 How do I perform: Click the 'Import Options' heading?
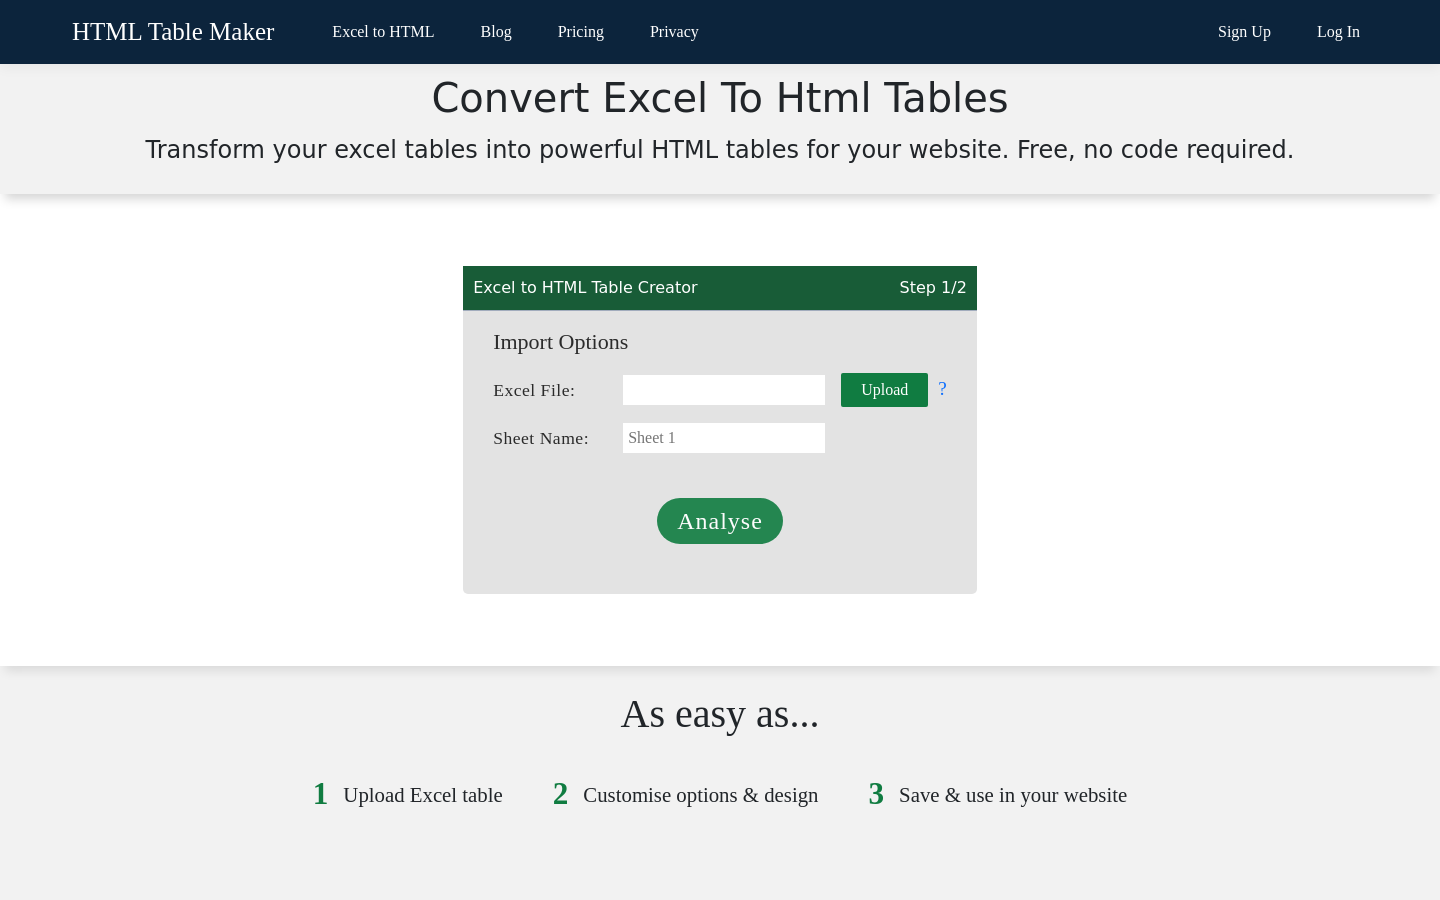(x=561, y=342)
